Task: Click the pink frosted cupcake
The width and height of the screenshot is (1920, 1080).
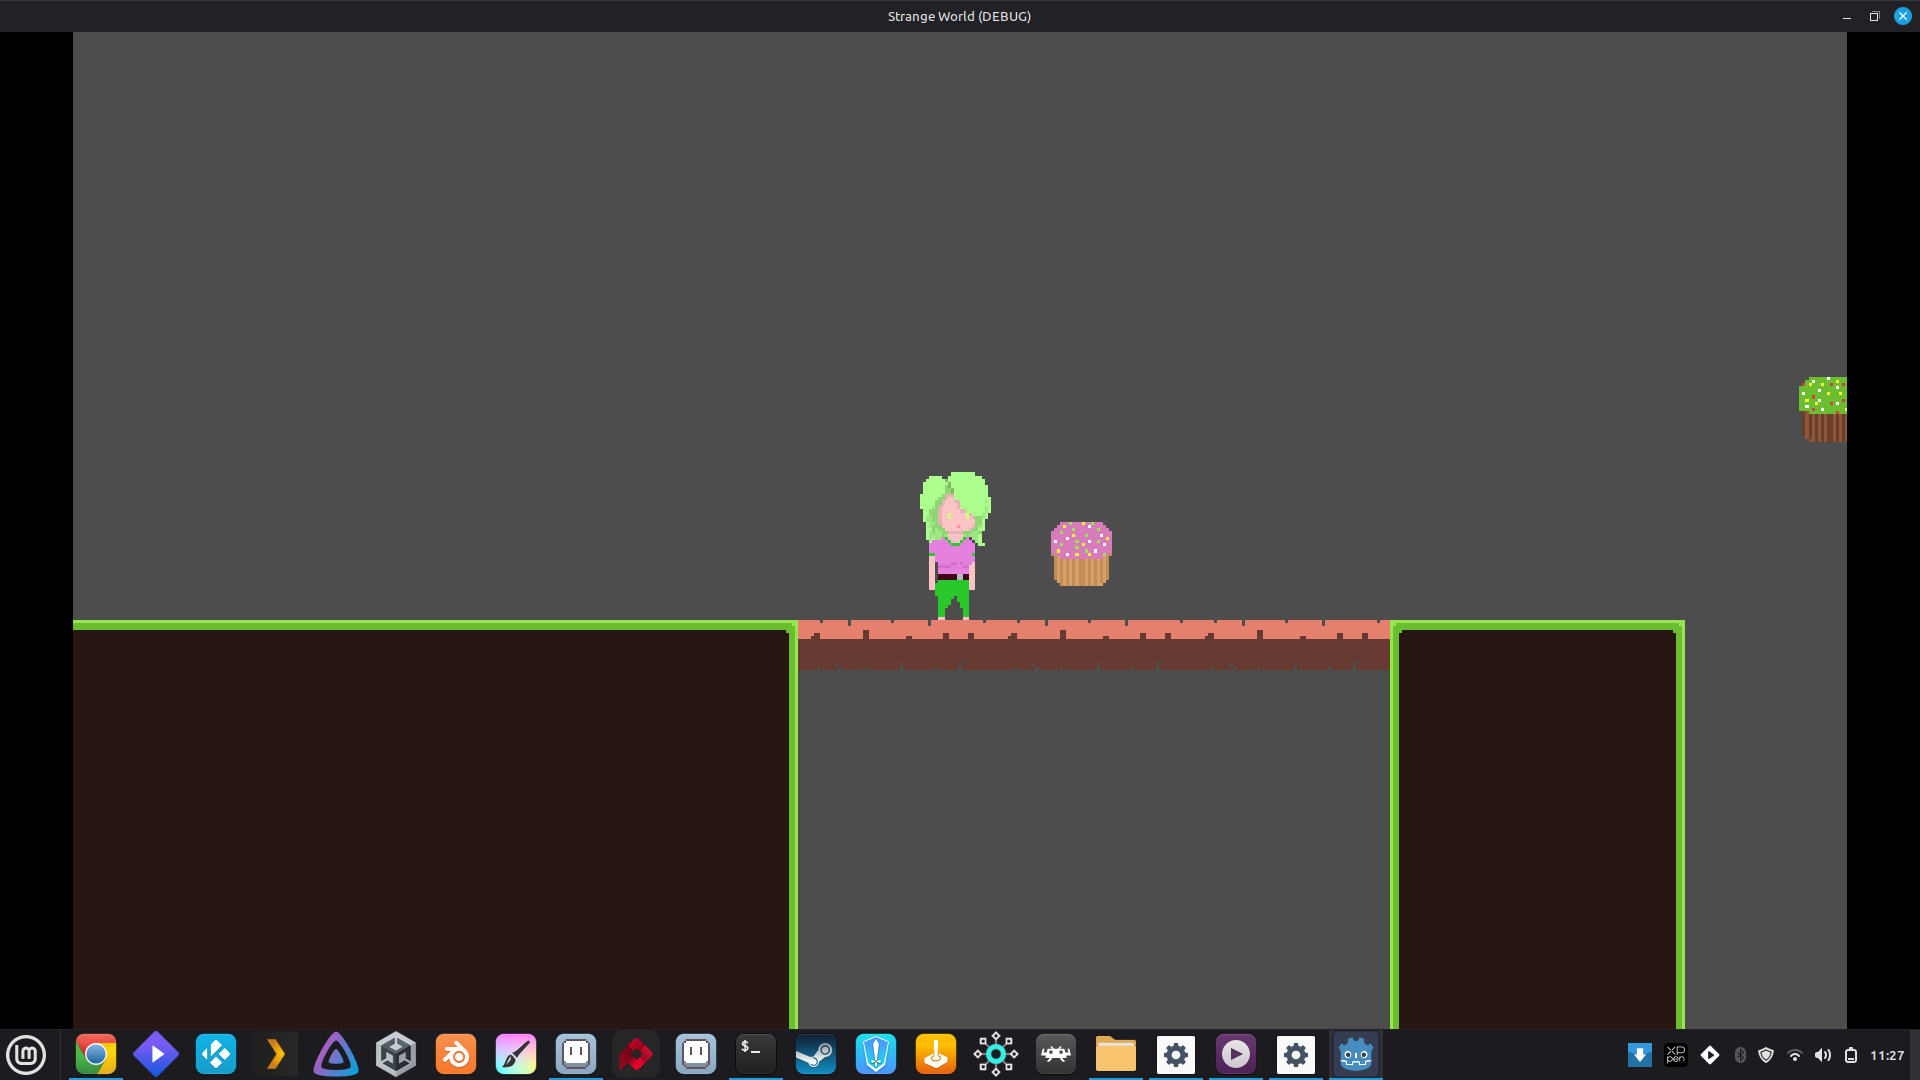Action: (x=1081, y=553)
